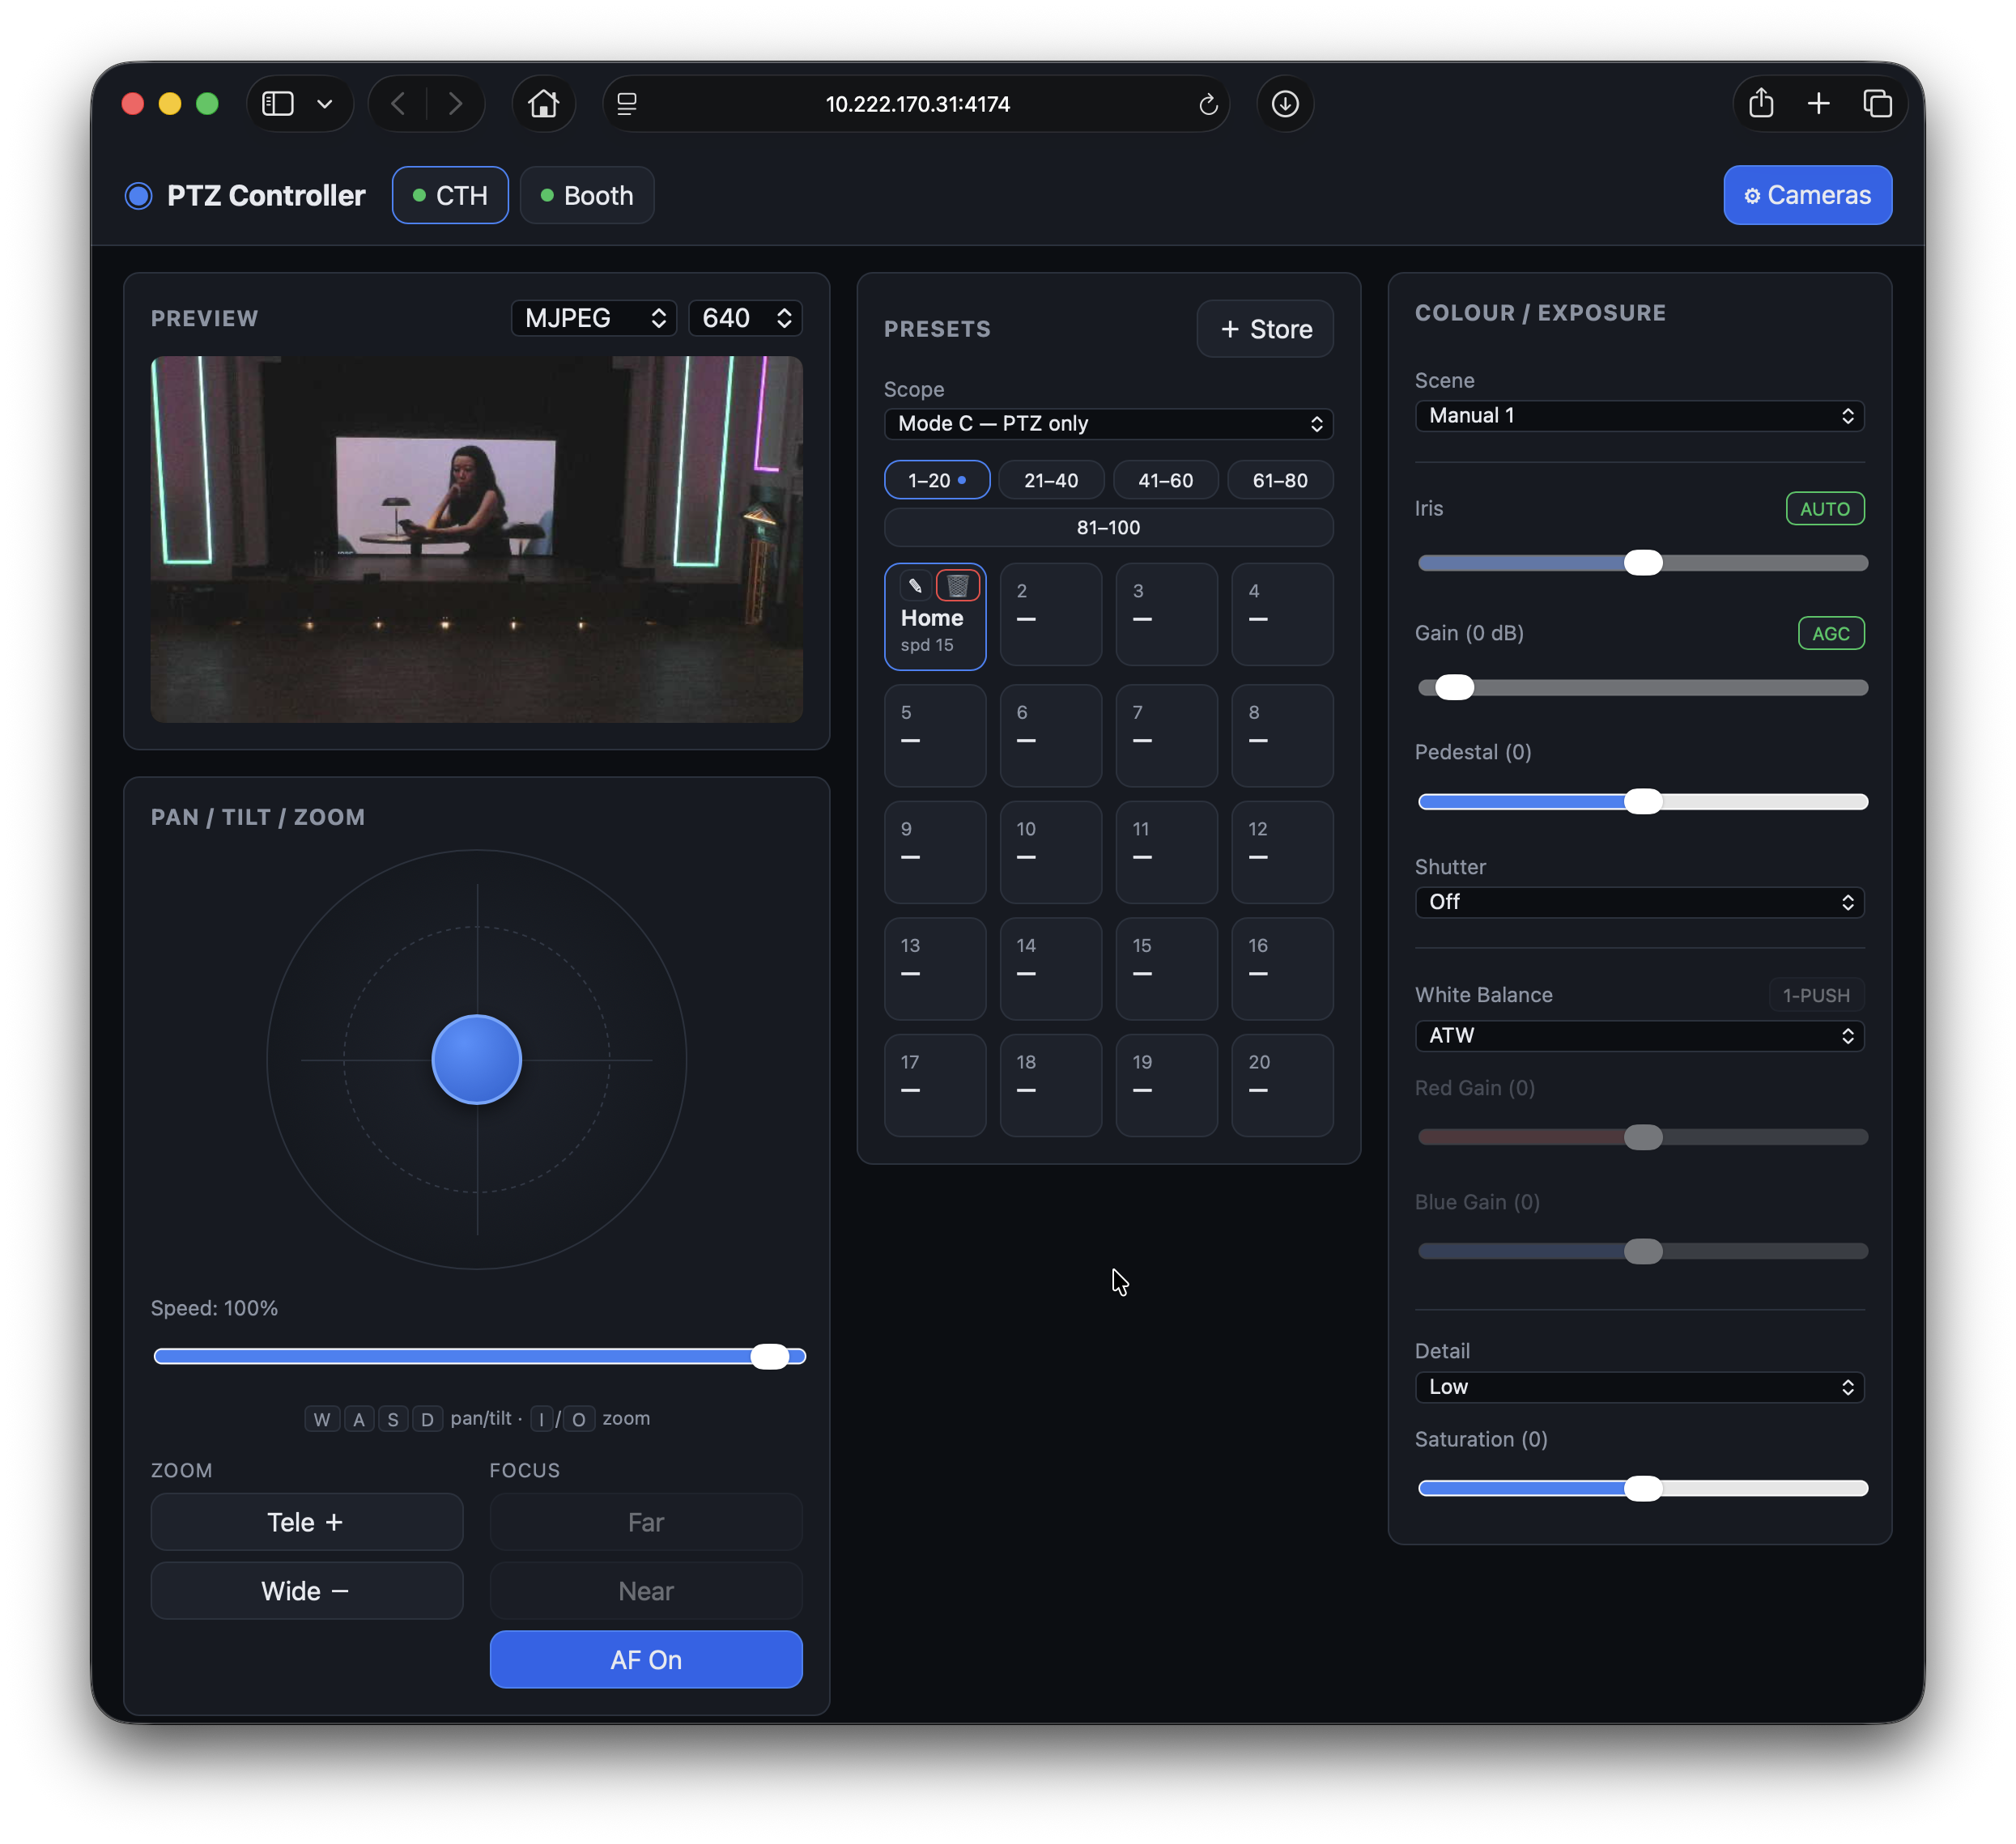
Task: Open the sidebar chevron menu in Safari toolbar
Action: [325, 104]
